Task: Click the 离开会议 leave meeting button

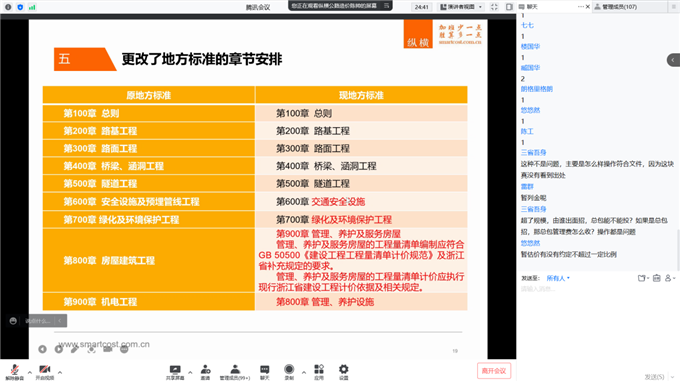Action: (x=494, y=371)
